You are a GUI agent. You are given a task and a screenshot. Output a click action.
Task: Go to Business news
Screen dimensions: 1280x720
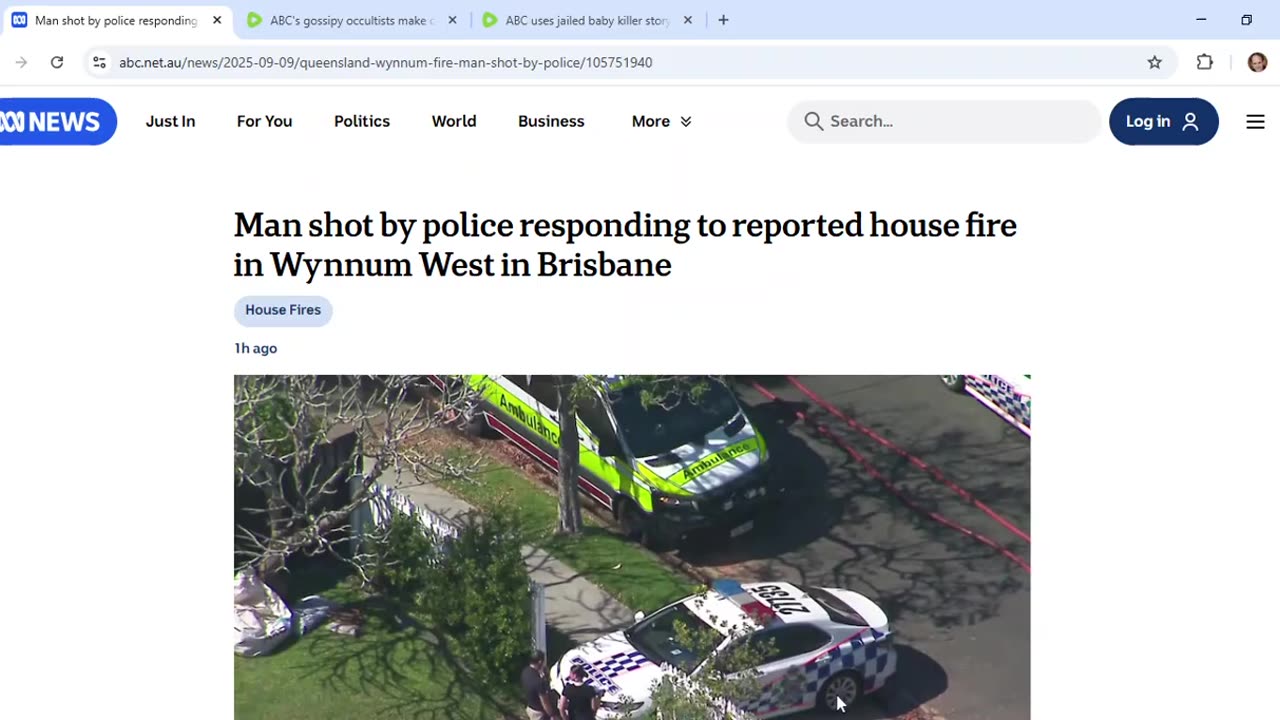[x=551, y=121]
